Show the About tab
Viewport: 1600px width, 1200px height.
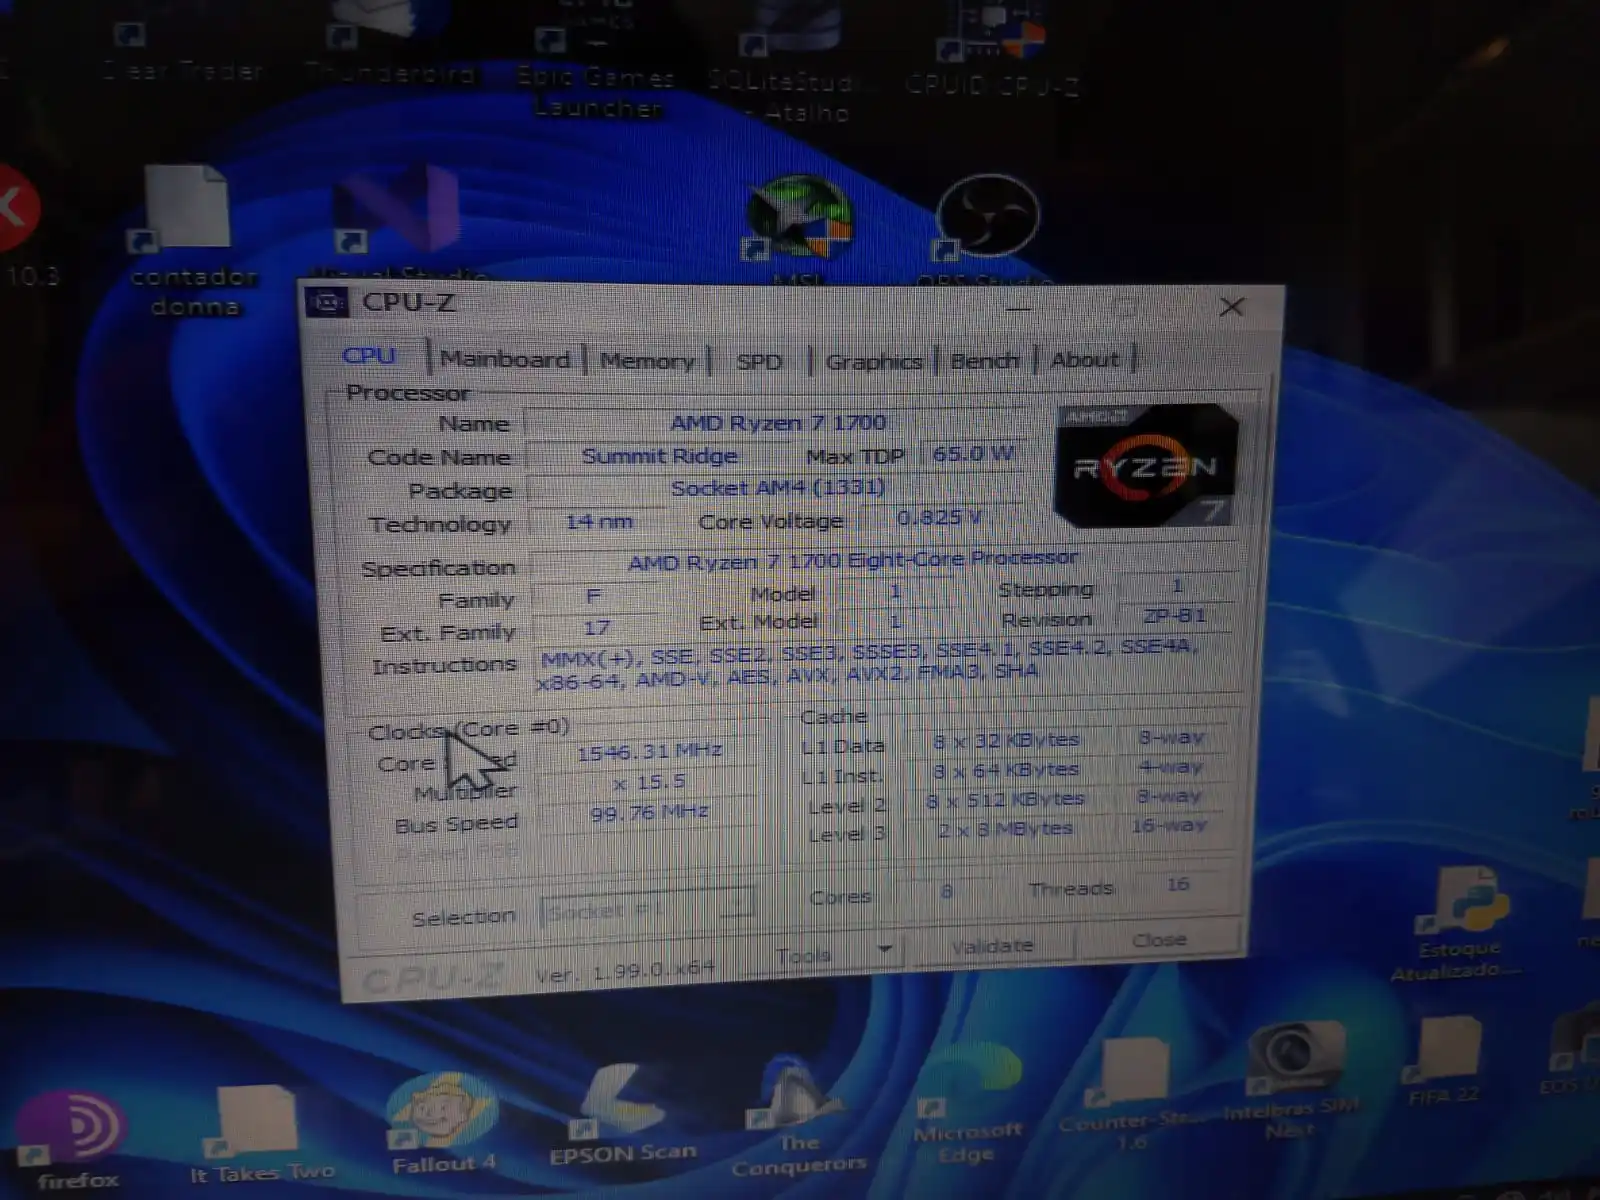point(1085,359)
